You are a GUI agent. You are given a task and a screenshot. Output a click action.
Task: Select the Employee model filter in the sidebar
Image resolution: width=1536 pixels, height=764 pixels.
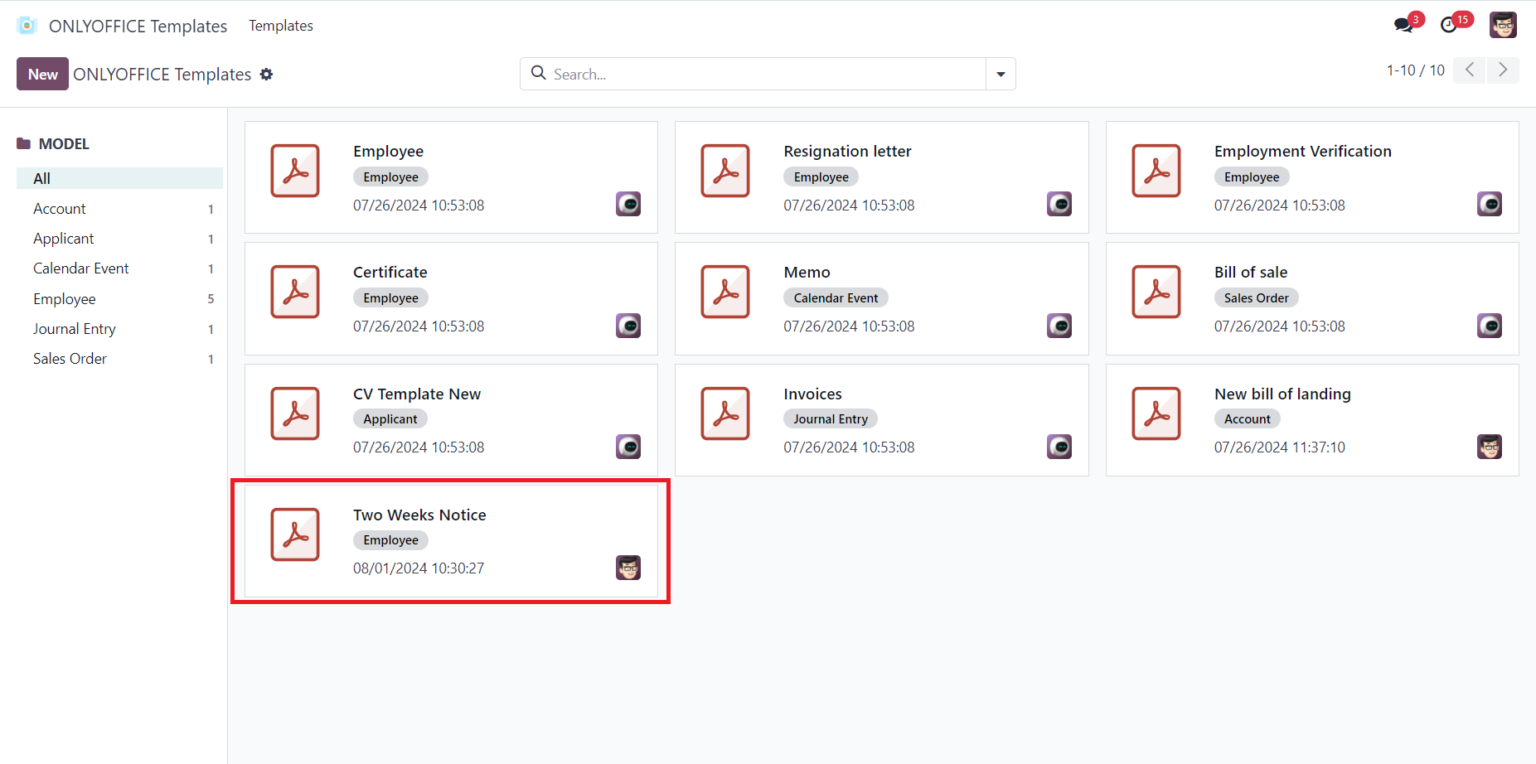(64, 298)
